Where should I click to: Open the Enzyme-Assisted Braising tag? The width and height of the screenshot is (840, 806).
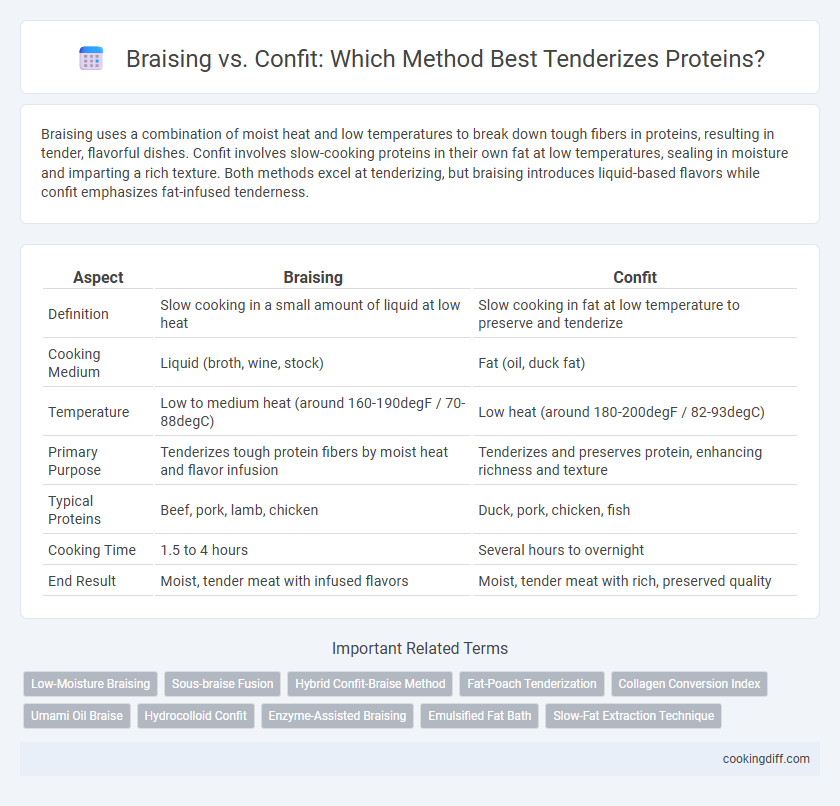(337, 716)
